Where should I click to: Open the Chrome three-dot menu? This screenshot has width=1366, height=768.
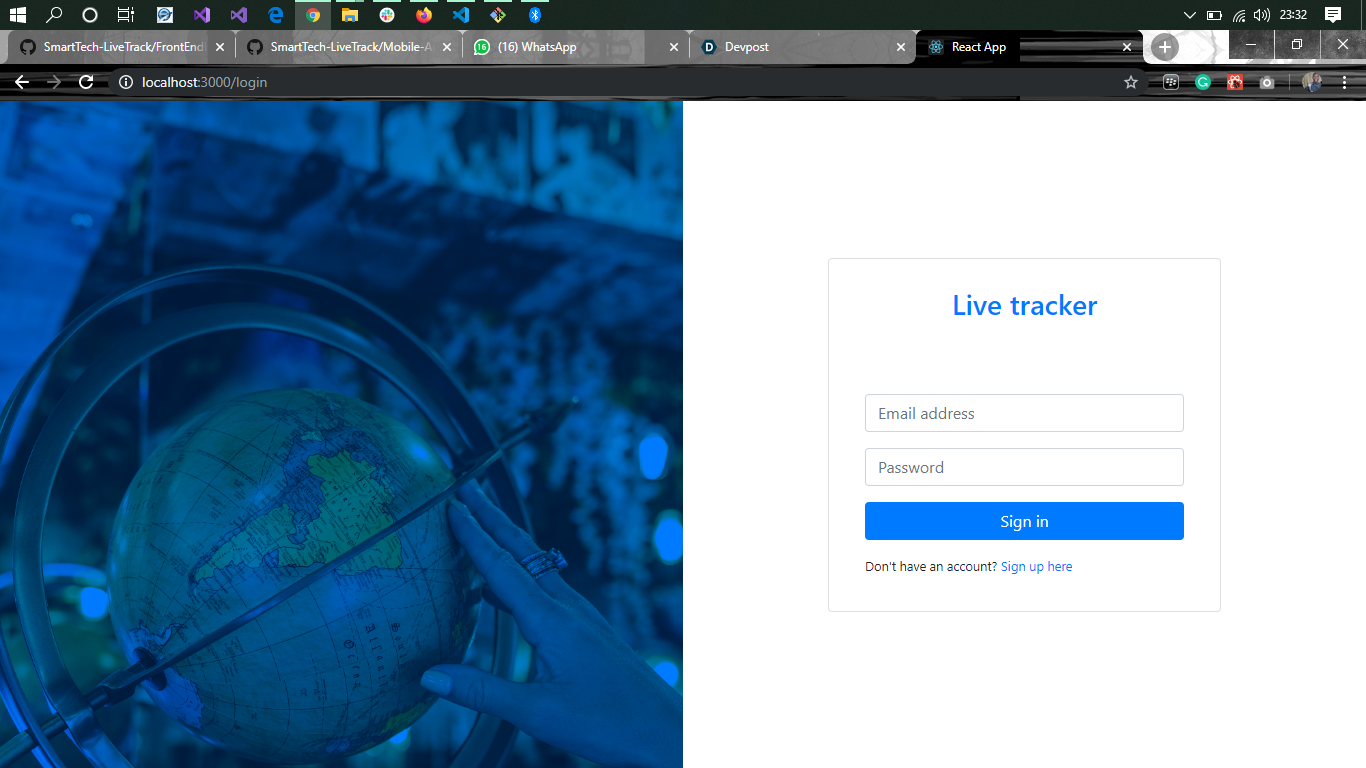(1345, 82)
